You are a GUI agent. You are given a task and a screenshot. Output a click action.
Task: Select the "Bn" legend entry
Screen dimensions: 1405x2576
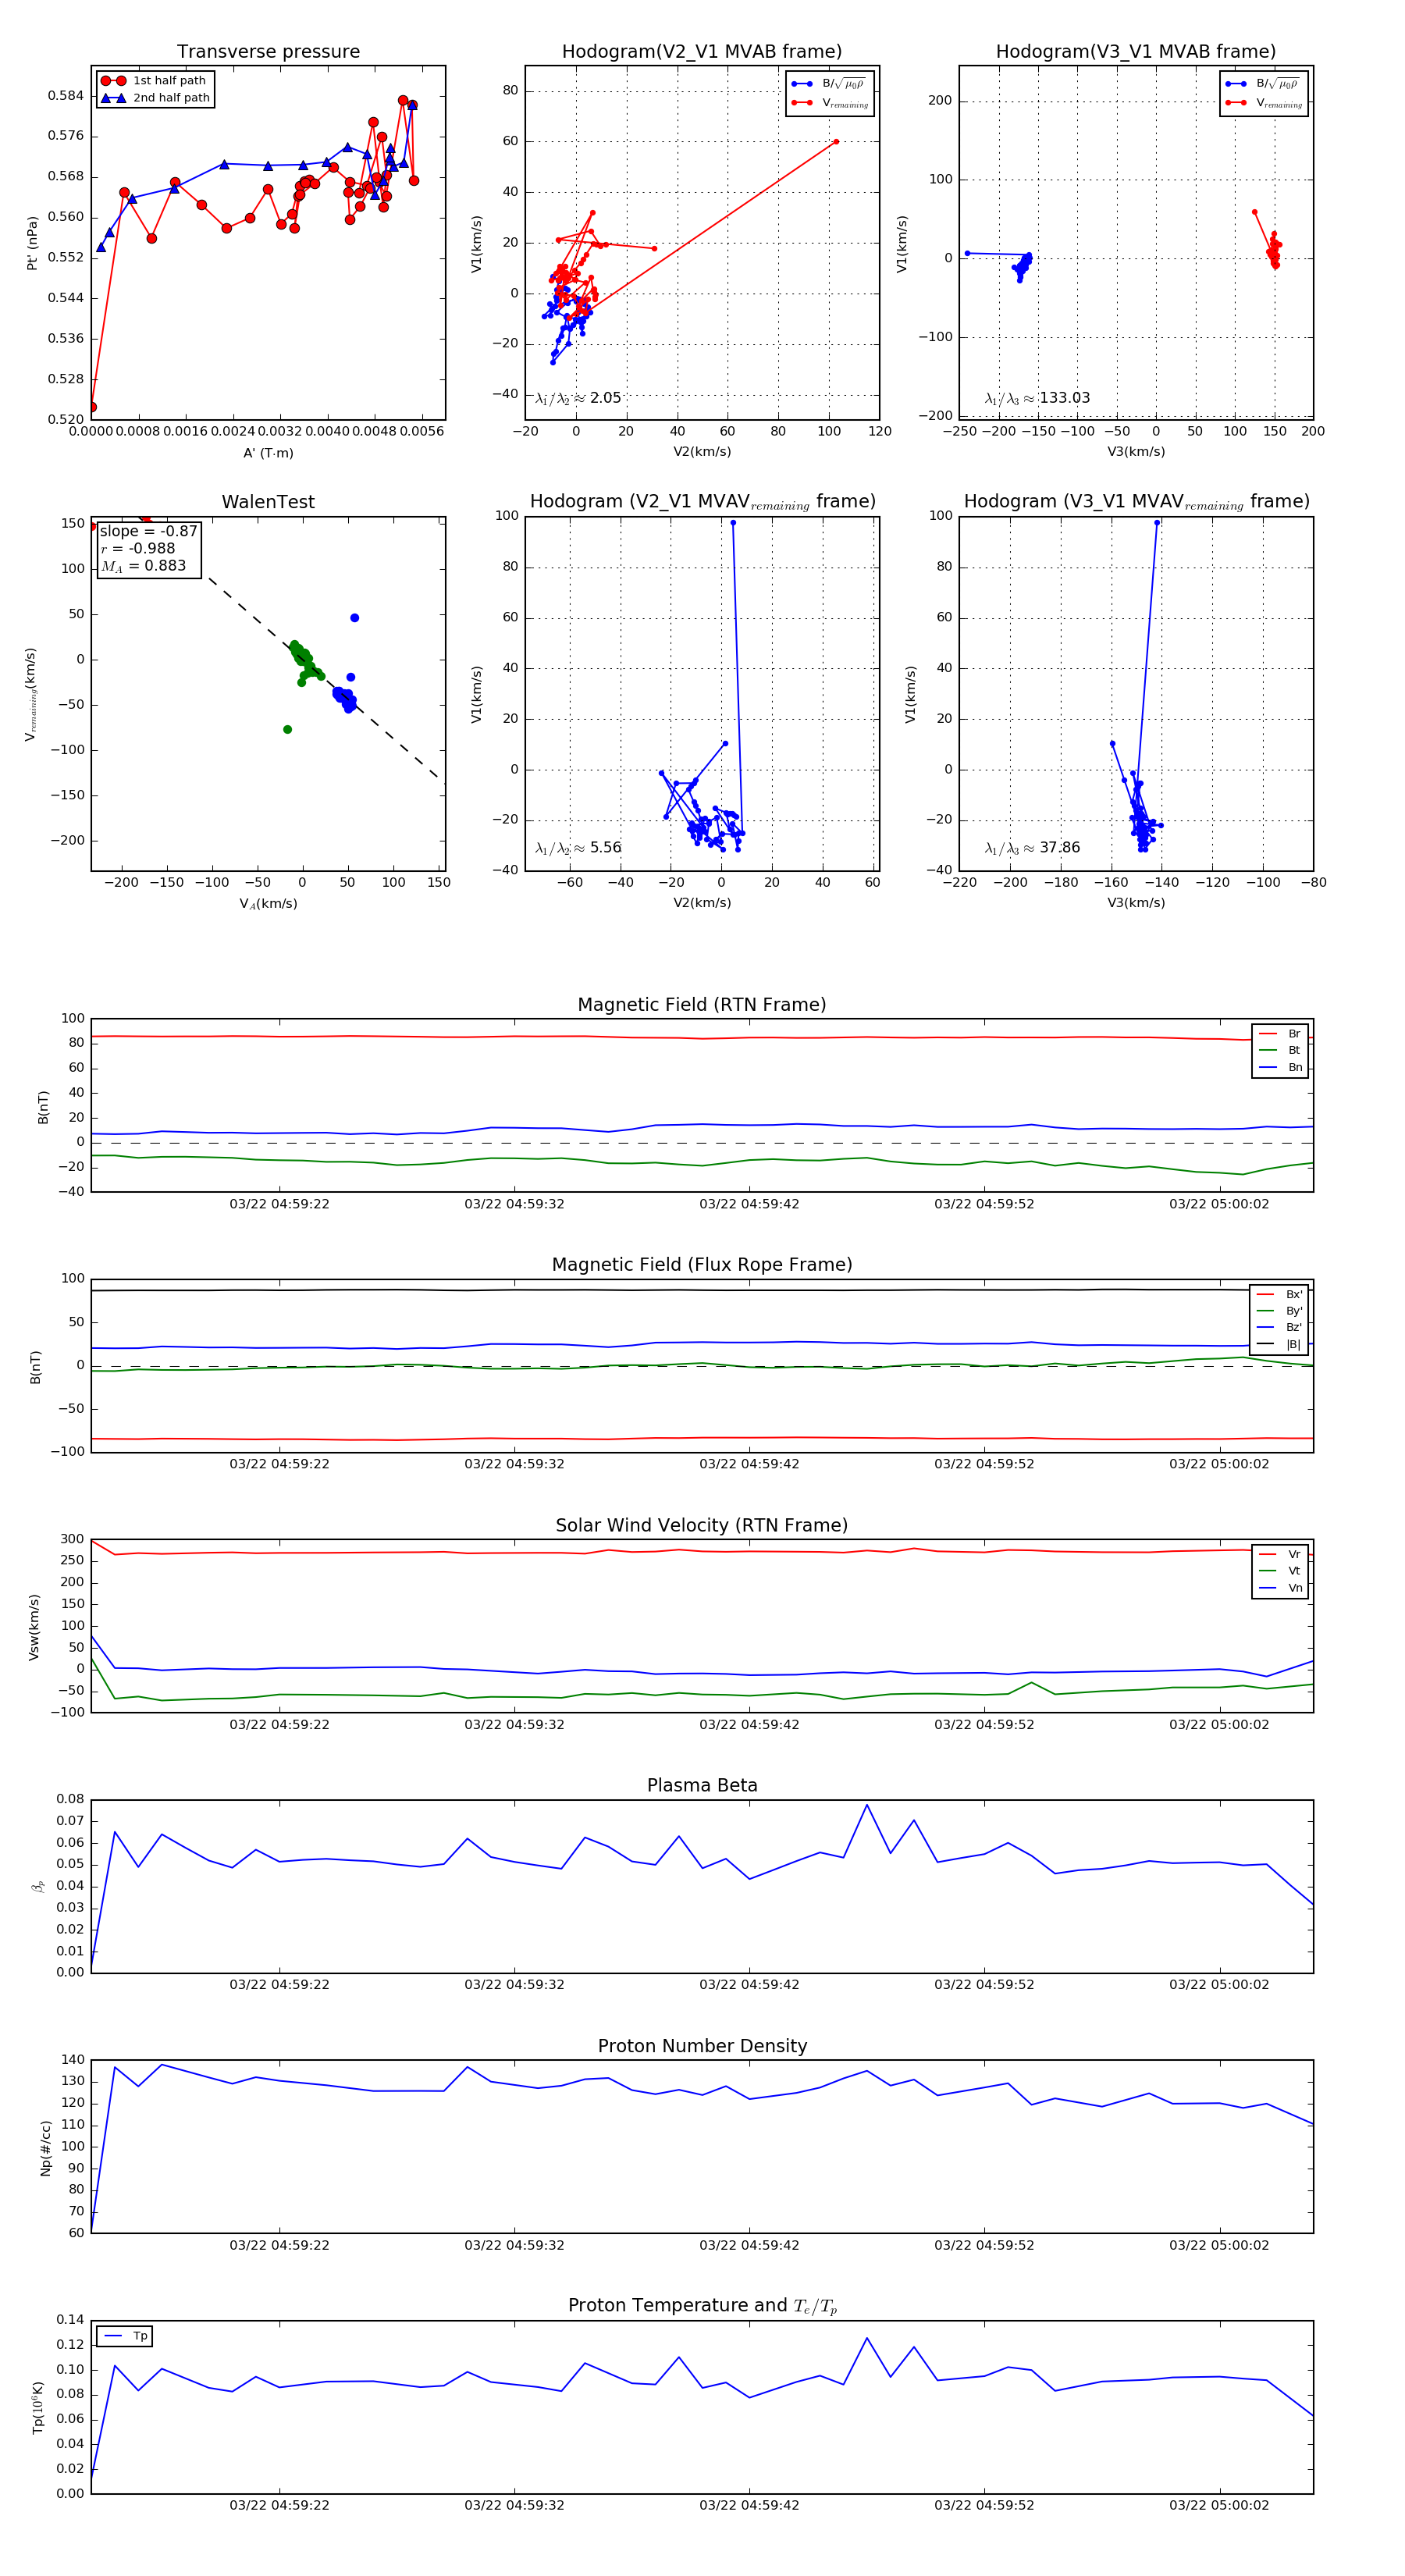[x=1280, y=1068]
